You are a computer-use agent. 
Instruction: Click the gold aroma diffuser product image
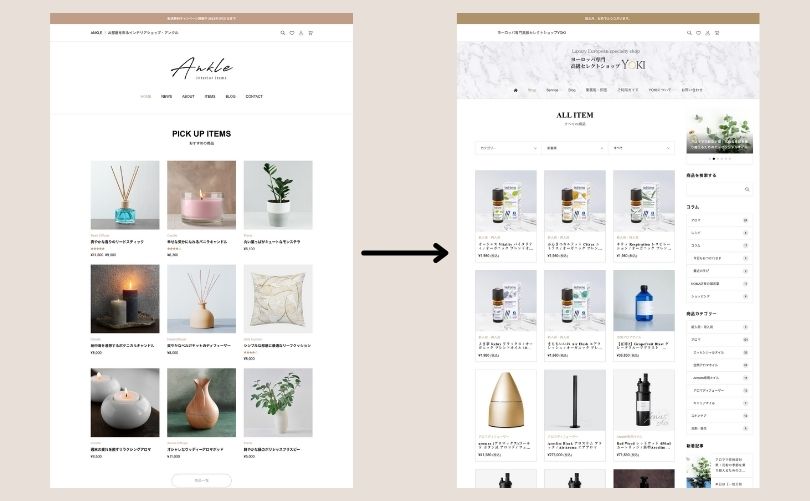pos(506,400)
